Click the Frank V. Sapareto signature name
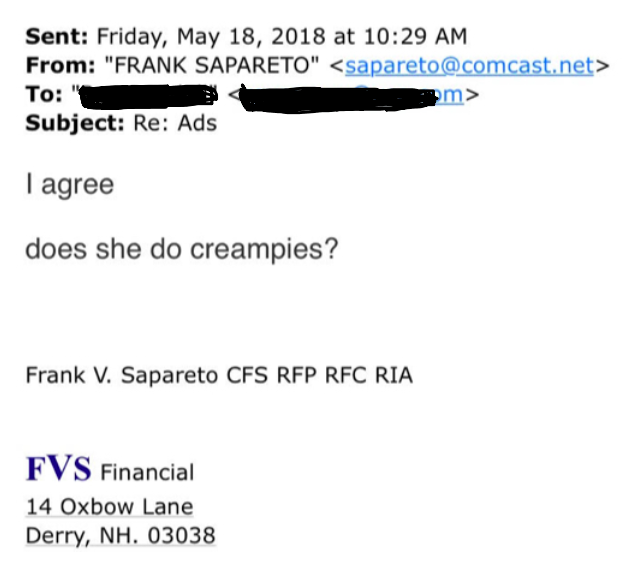Image resolution: width=637 pixels, height=573 pixels. coord(121,375)
